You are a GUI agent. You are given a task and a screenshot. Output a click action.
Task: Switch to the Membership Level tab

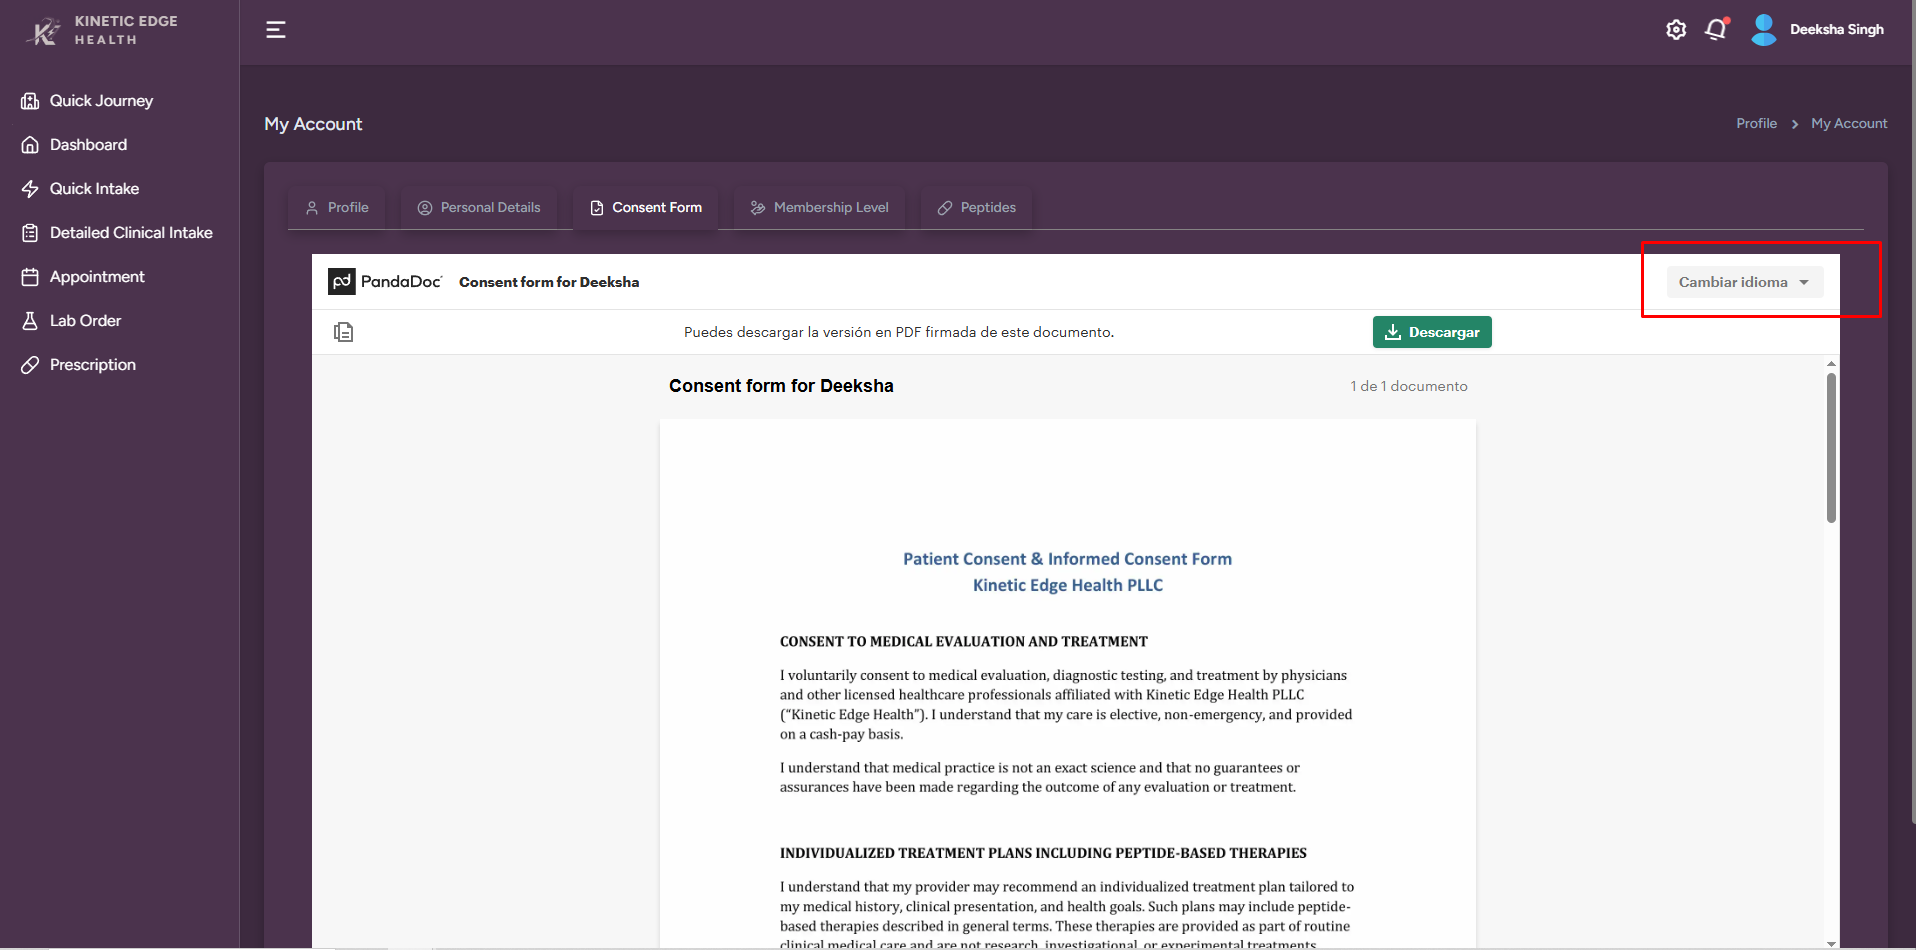pyautogui.click(x=820, y=208)
